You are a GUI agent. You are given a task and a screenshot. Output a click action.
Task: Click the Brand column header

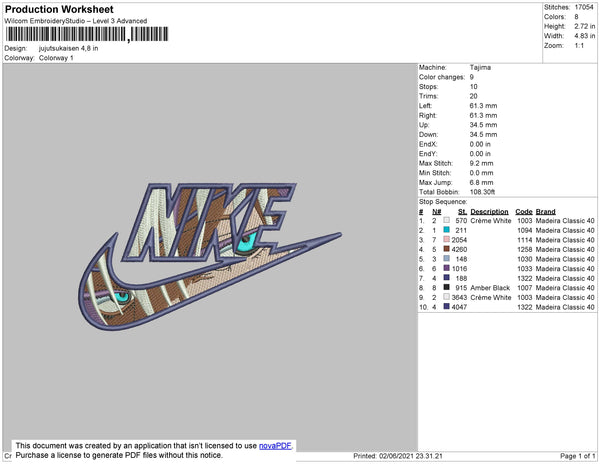tap(545, 212)
